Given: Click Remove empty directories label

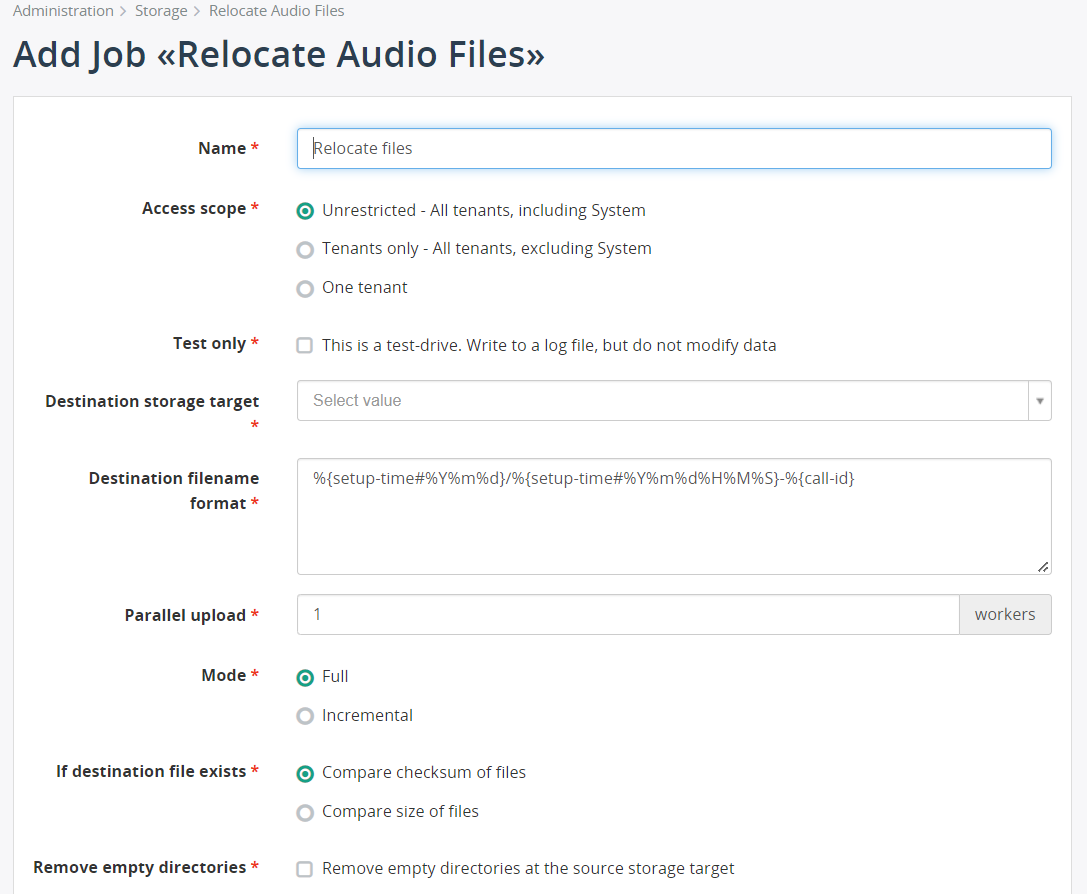Looking at the screenshot, I should coord(139,868).
